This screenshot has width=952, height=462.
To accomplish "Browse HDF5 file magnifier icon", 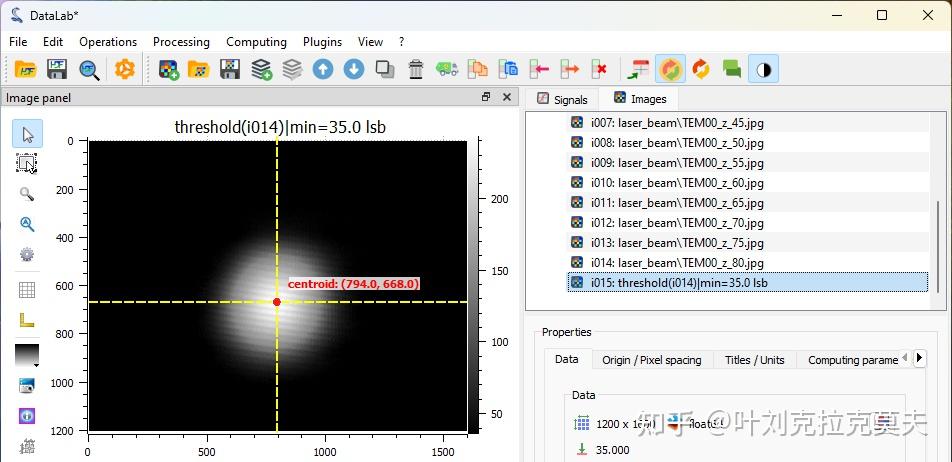I will click(x=89, y=69).
